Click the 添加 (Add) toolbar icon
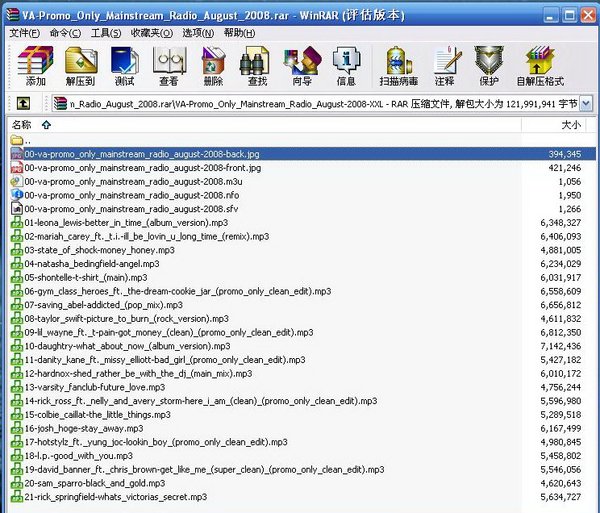The width and height of the screenshot is (600, 513). pyautogui.click(x=35, y=60)
